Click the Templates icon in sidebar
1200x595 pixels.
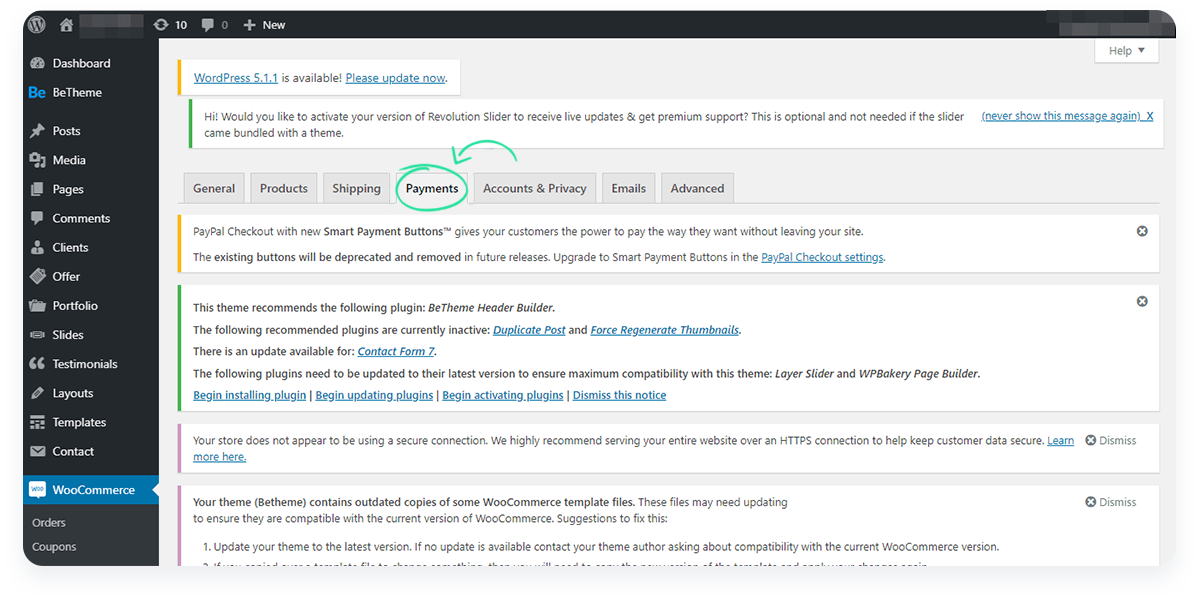point(37,422)
